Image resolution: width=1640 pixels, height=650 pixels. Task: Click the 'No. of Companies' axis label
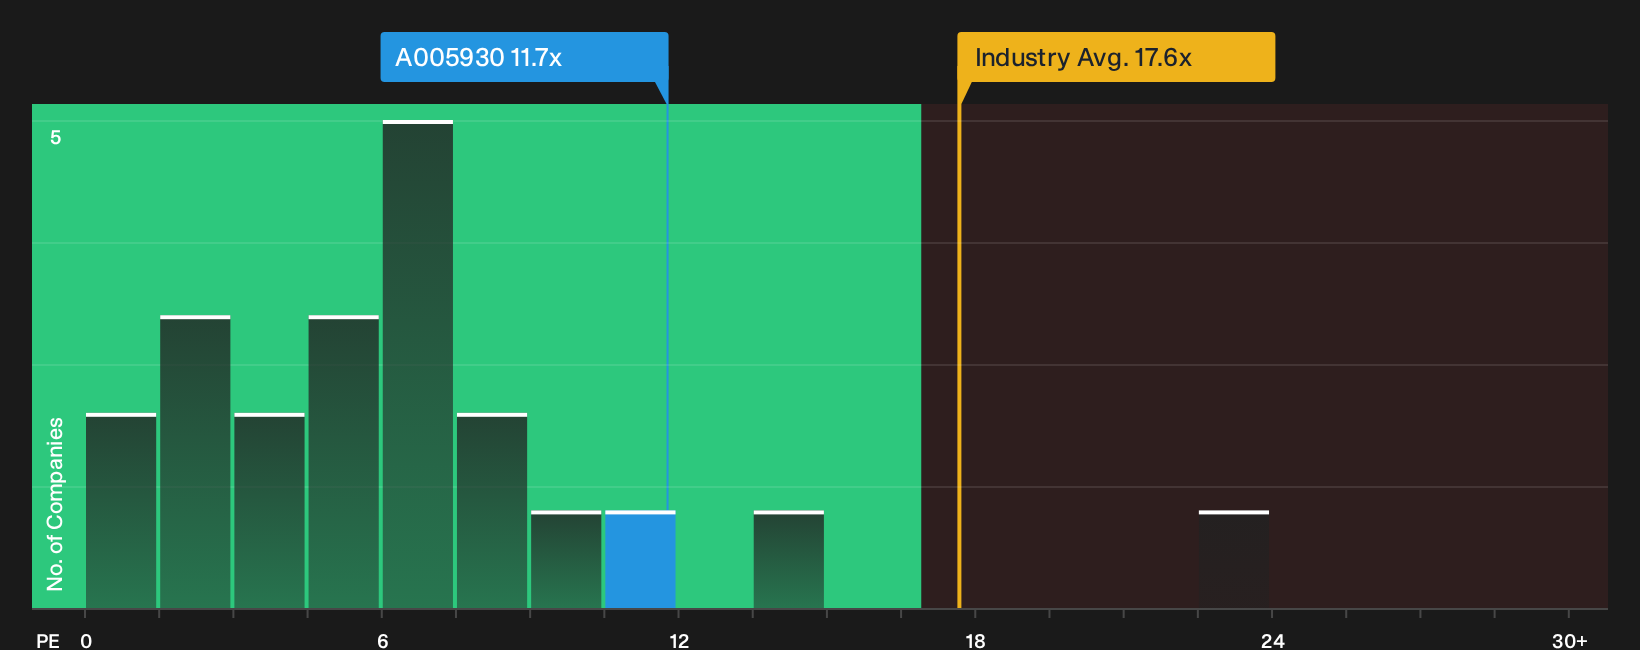tap(55, 504)
